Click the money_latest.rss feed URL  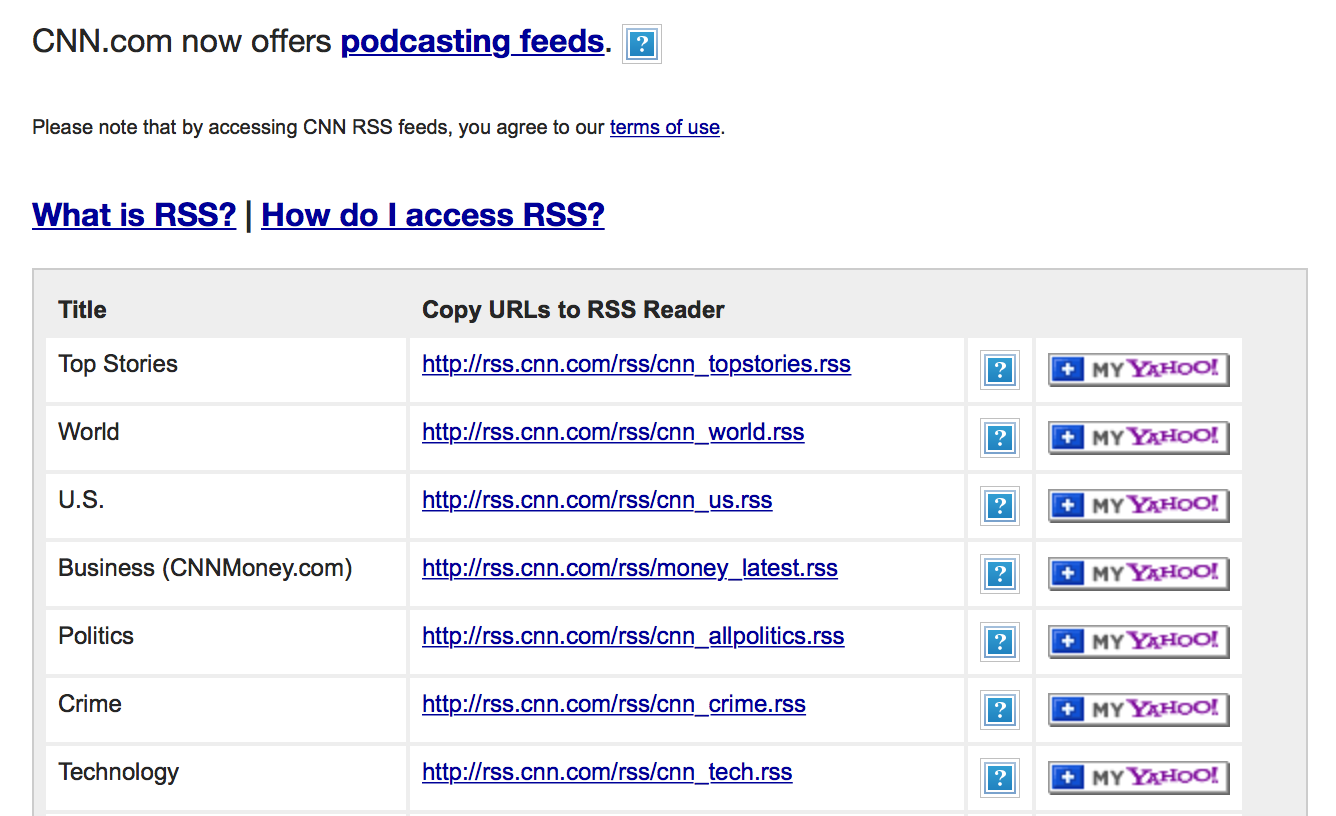(x=629, y=568)
